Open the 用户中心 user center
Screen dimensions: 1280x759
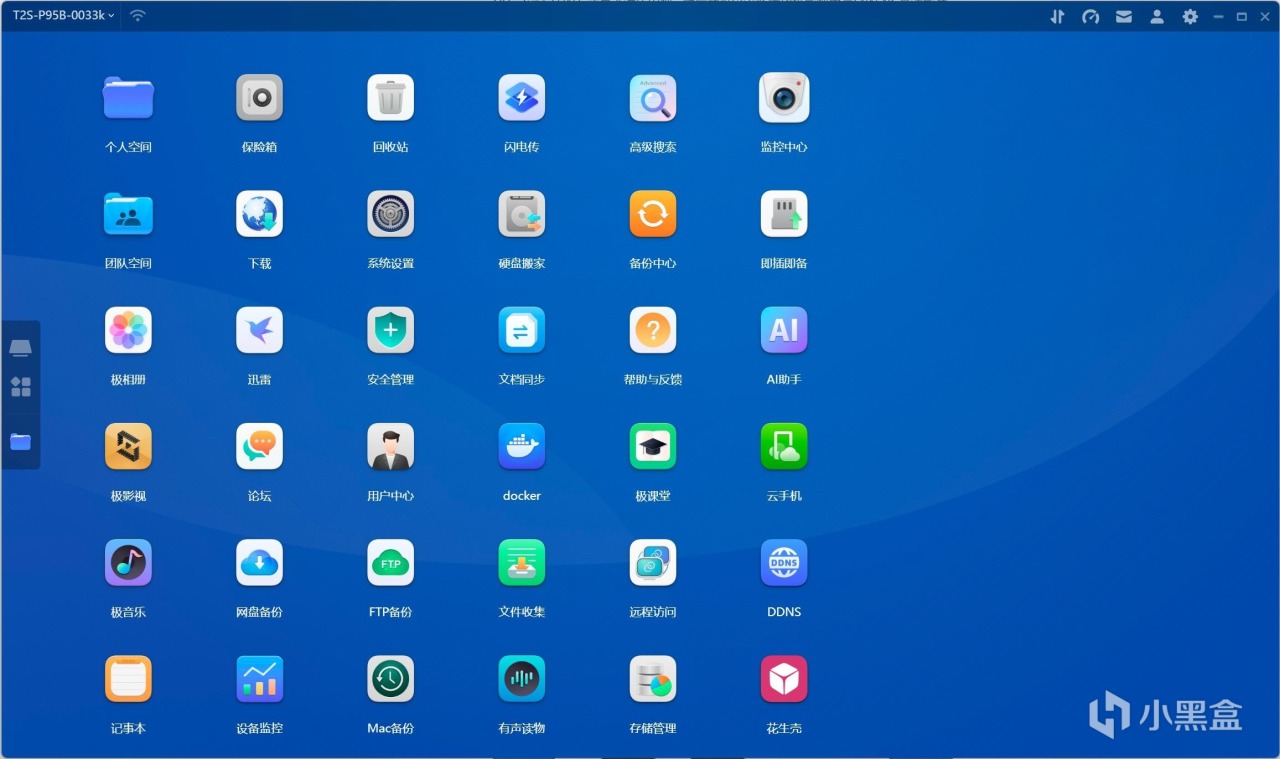pos(390,446)
